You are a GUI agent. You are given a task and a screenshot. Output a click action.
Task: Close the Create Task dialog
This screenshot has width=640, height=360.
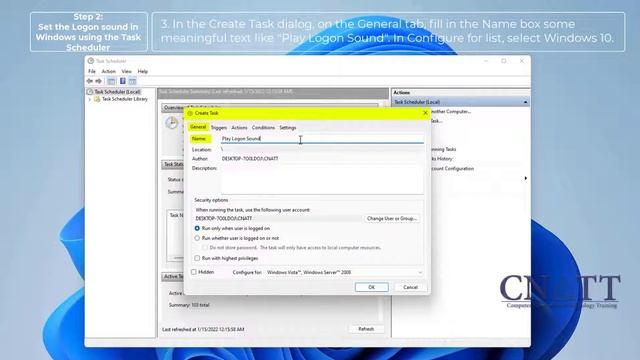coord(425,113)
